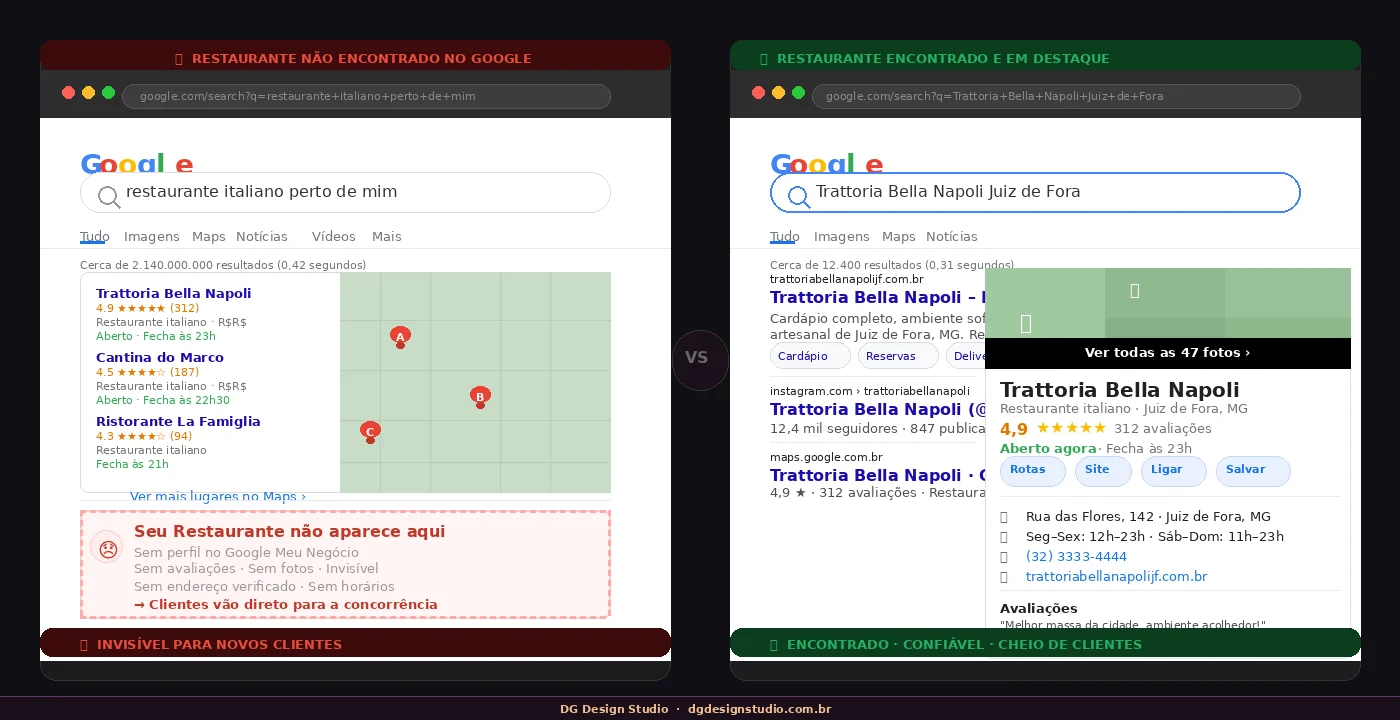Click the Cardápio chip
Screen dimensions: 1400x720
coord(810,356)
